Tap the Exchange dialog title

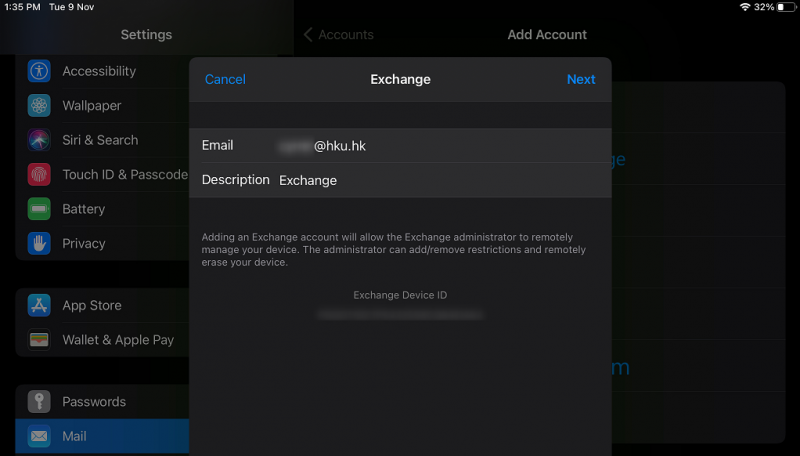[401, 79]
